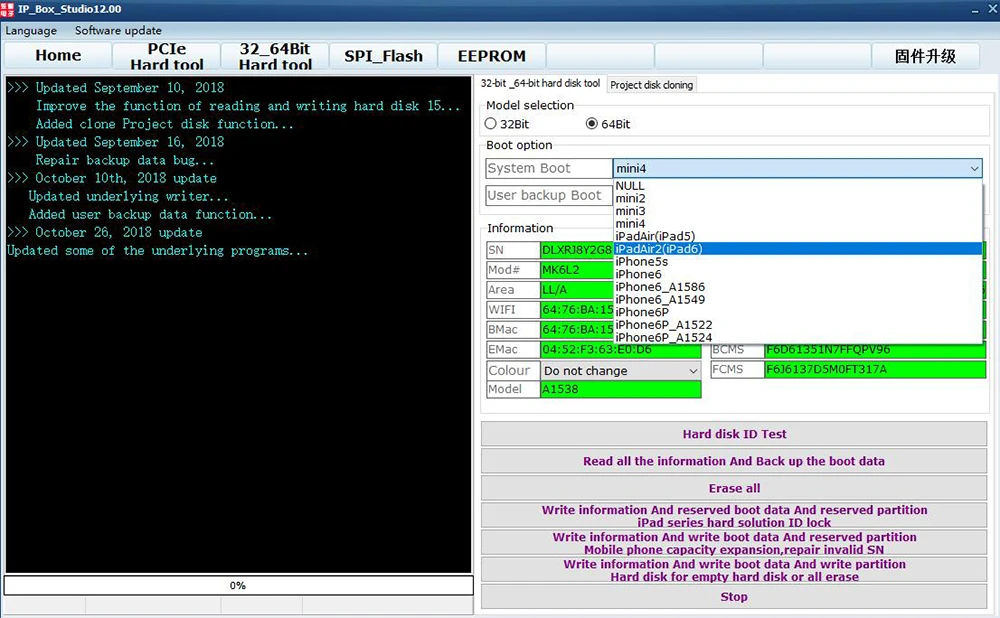Click the BCMS value field
Image resolution: width=1000 pixels, height=618 pixels.
point(875,349)
